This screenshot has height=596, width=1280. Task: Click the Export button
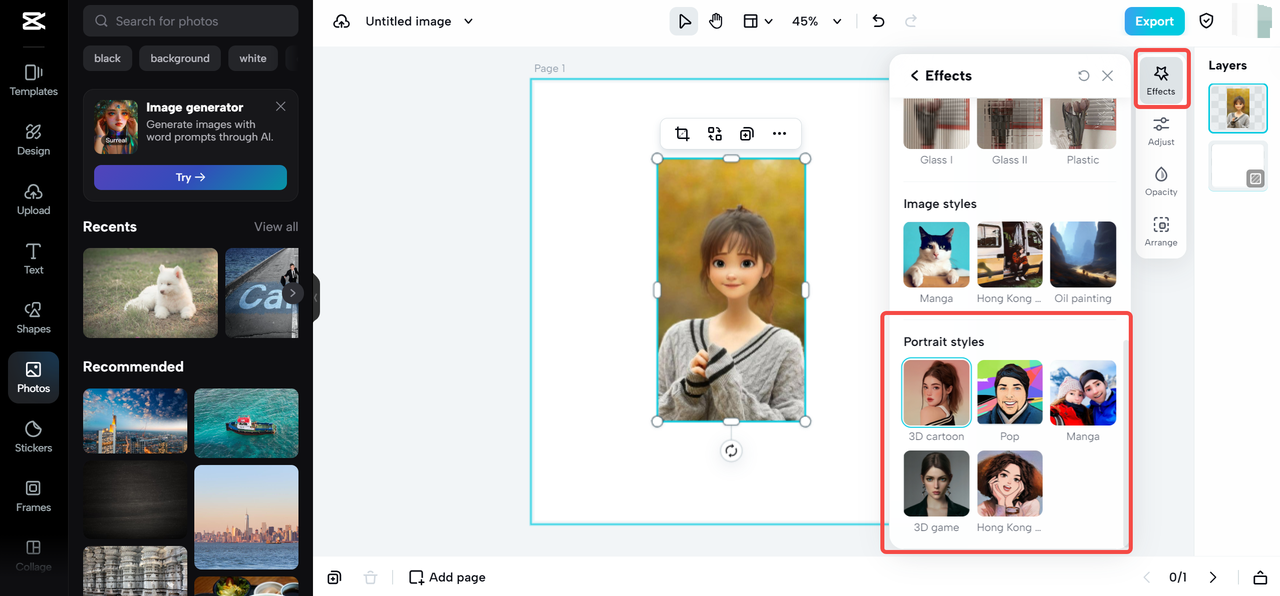pos(1154,21)
